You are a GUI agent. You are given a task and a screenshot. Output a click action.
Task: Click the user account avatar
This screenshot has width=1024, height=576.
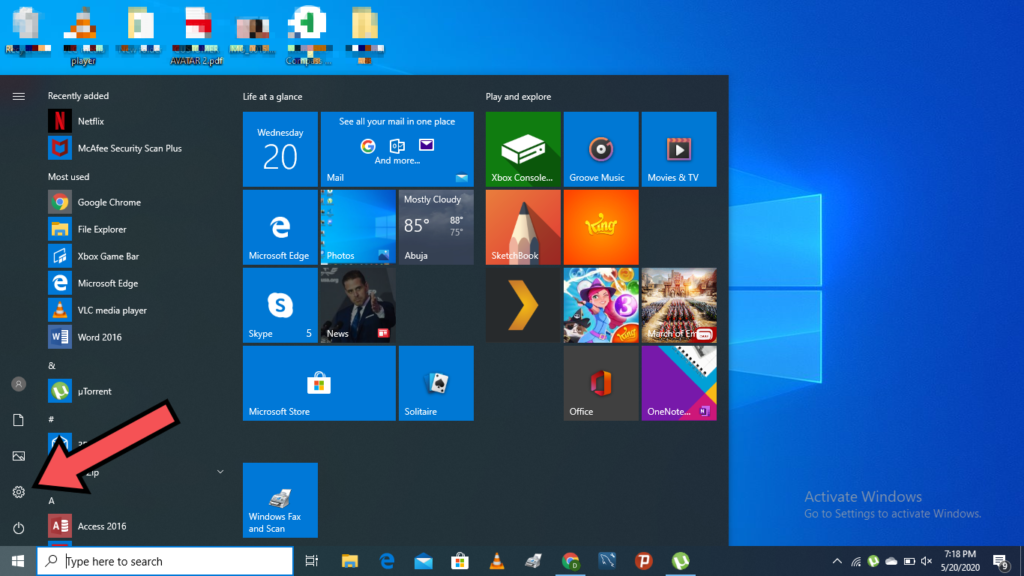tap(18, 384)
